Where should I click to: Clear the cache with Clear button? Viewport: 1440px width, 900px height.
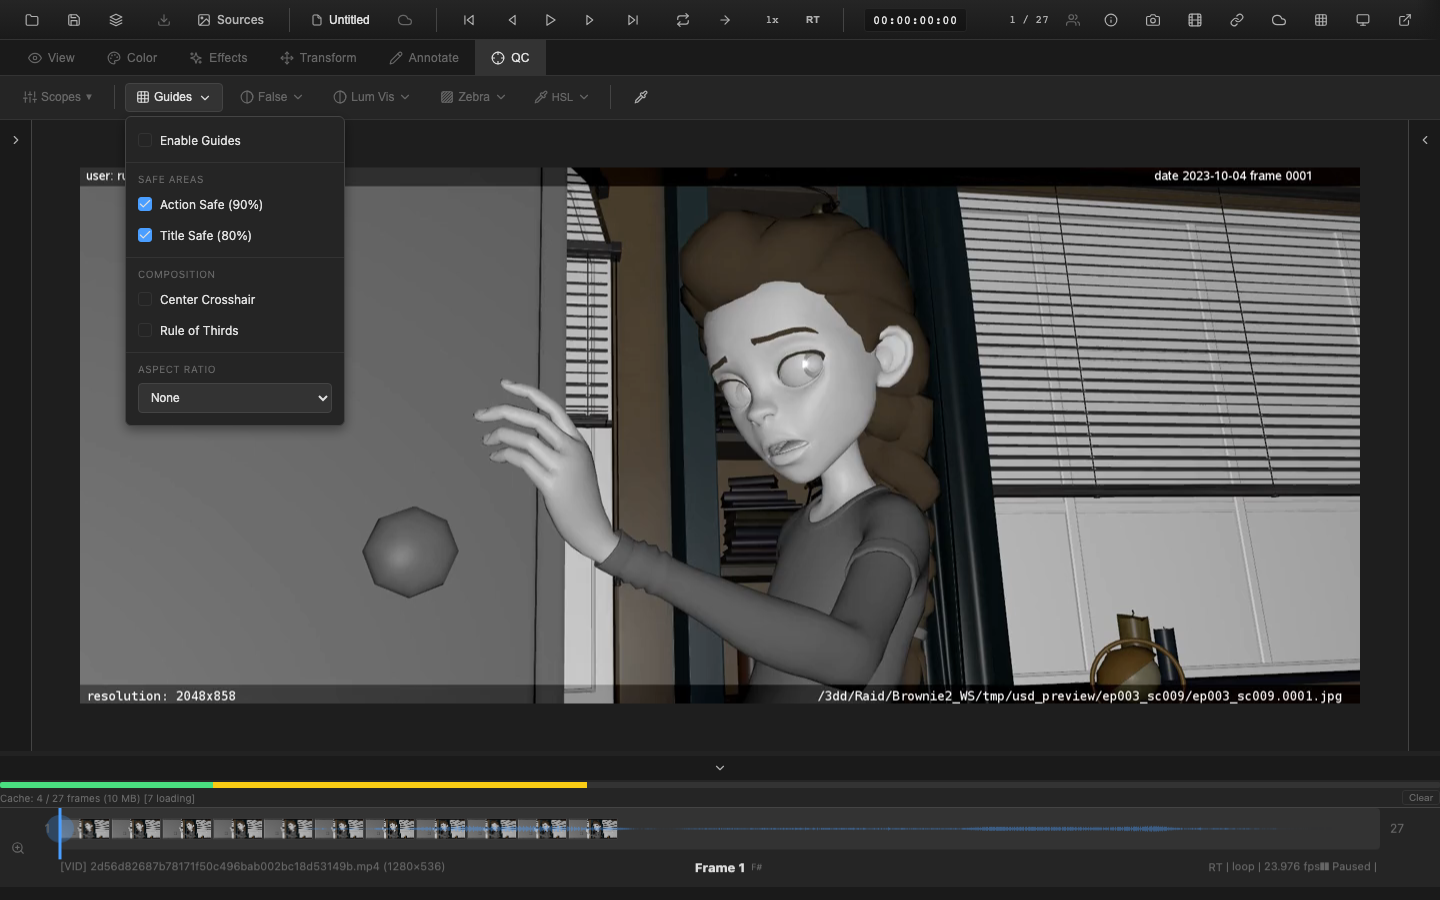point(1420,798)
